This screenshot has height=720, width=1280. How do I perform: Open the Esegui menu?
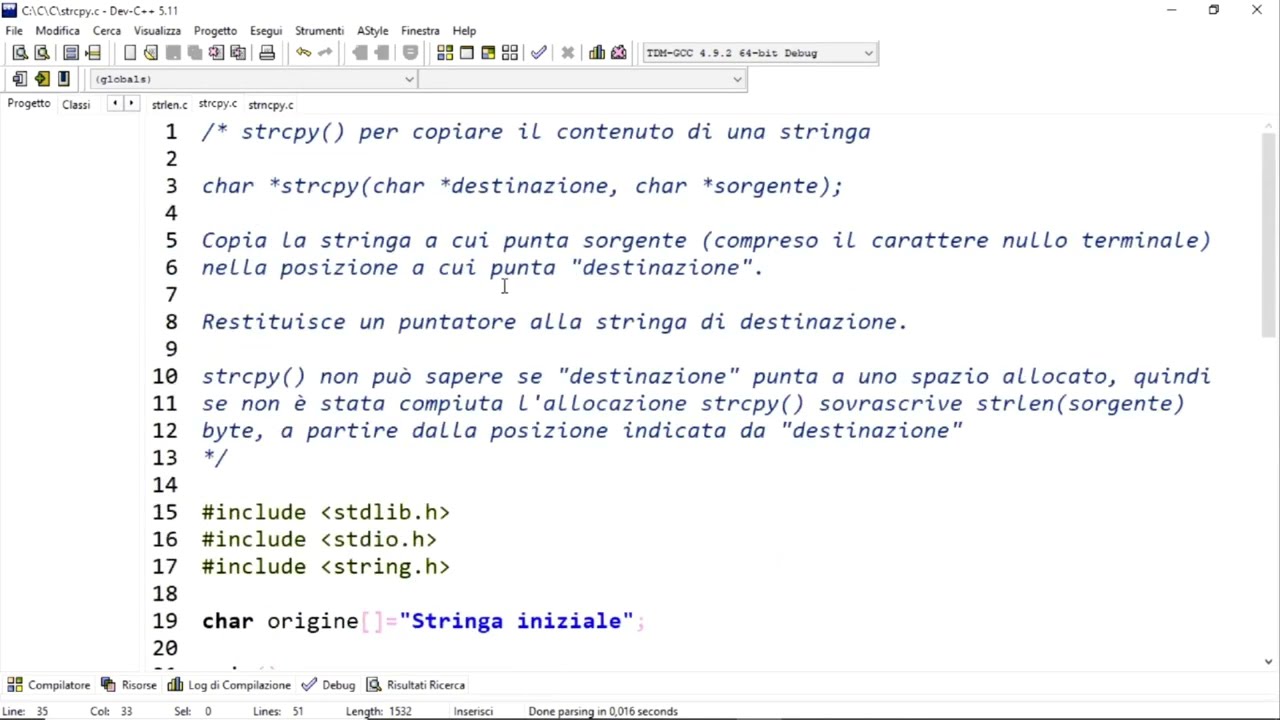coord(266,31)
